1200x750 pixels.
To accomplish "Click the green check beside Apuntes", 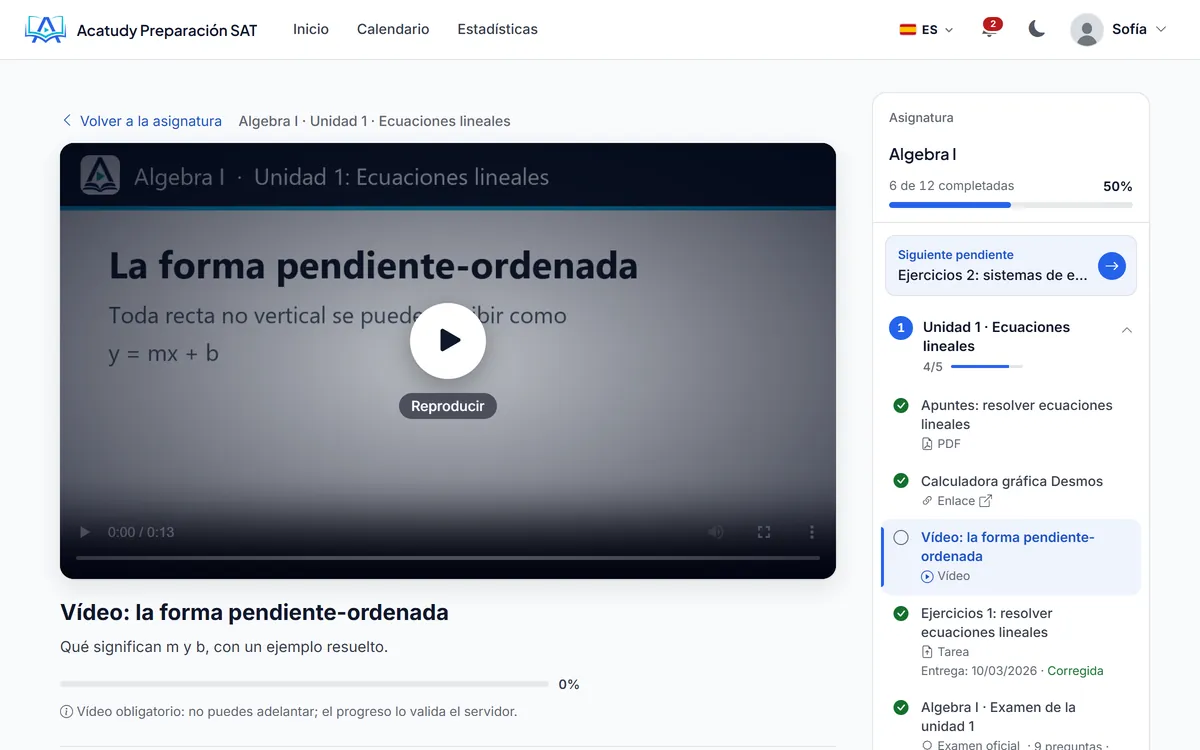I will pyautogui.click(x=901, y=406).
